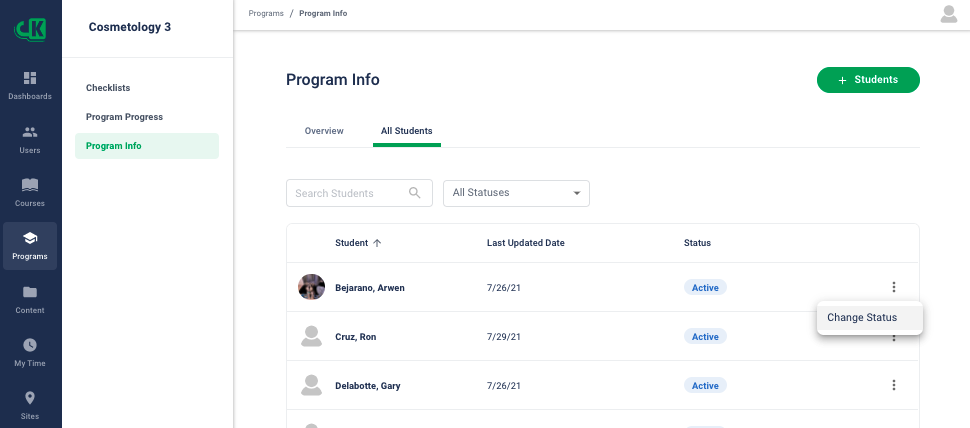Open the user profile avatar menu
970x428 pixels.
(x=948, y=14)
